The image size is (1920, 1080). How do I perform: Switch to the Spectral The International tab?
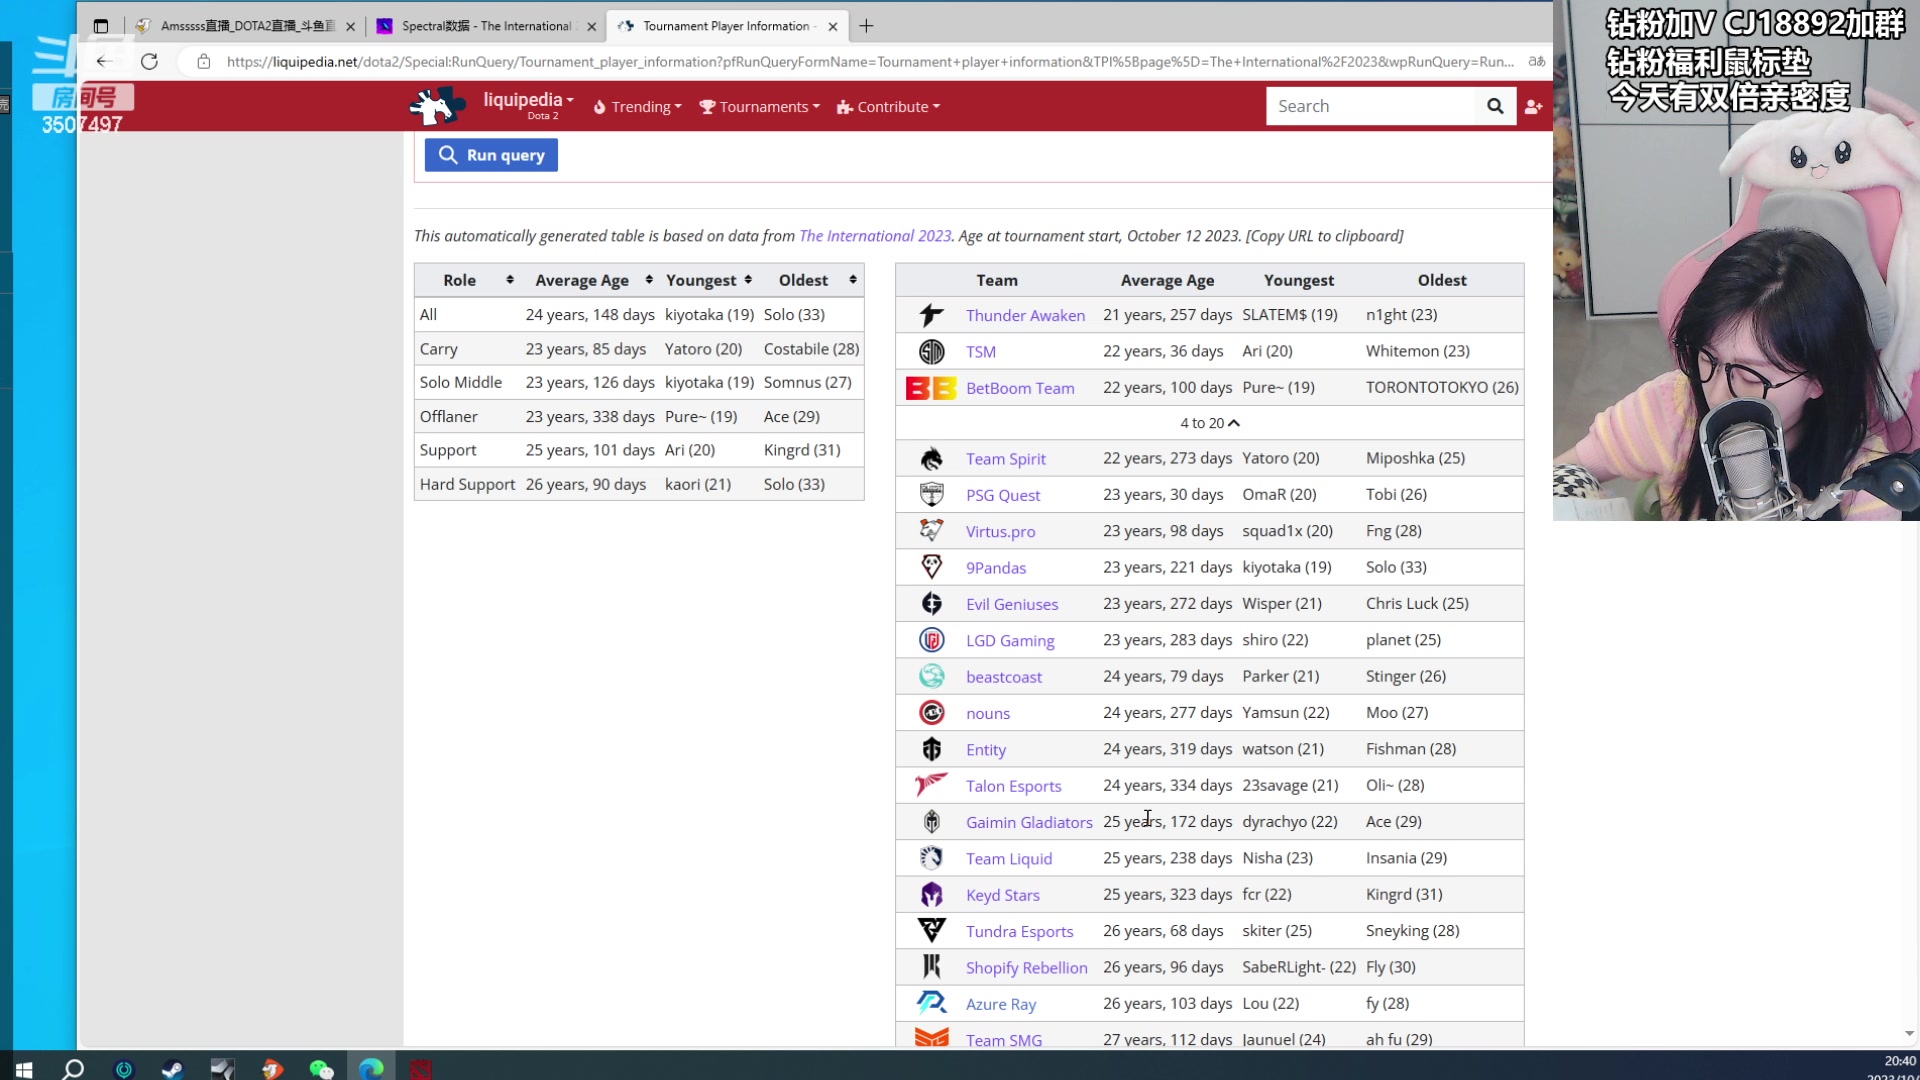(x=487, y=26)
